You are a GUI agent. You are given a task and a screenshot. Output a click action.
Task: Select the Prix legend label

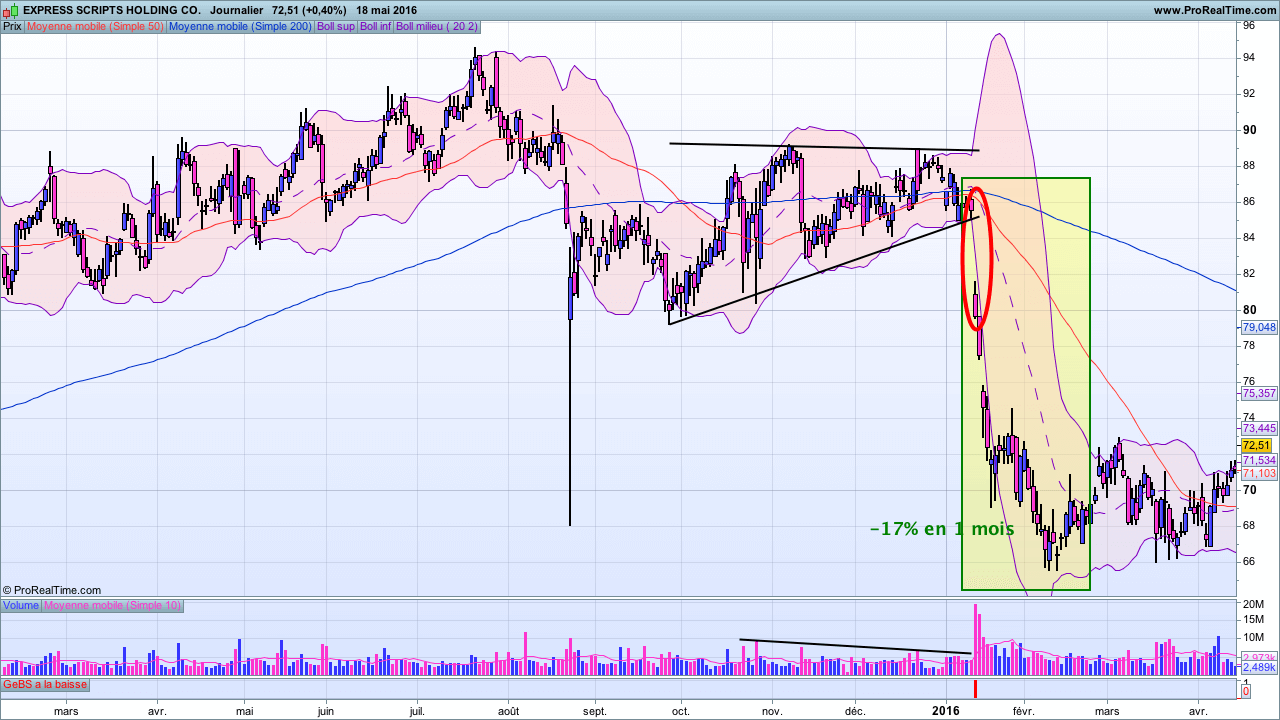(x=12, y=26)
